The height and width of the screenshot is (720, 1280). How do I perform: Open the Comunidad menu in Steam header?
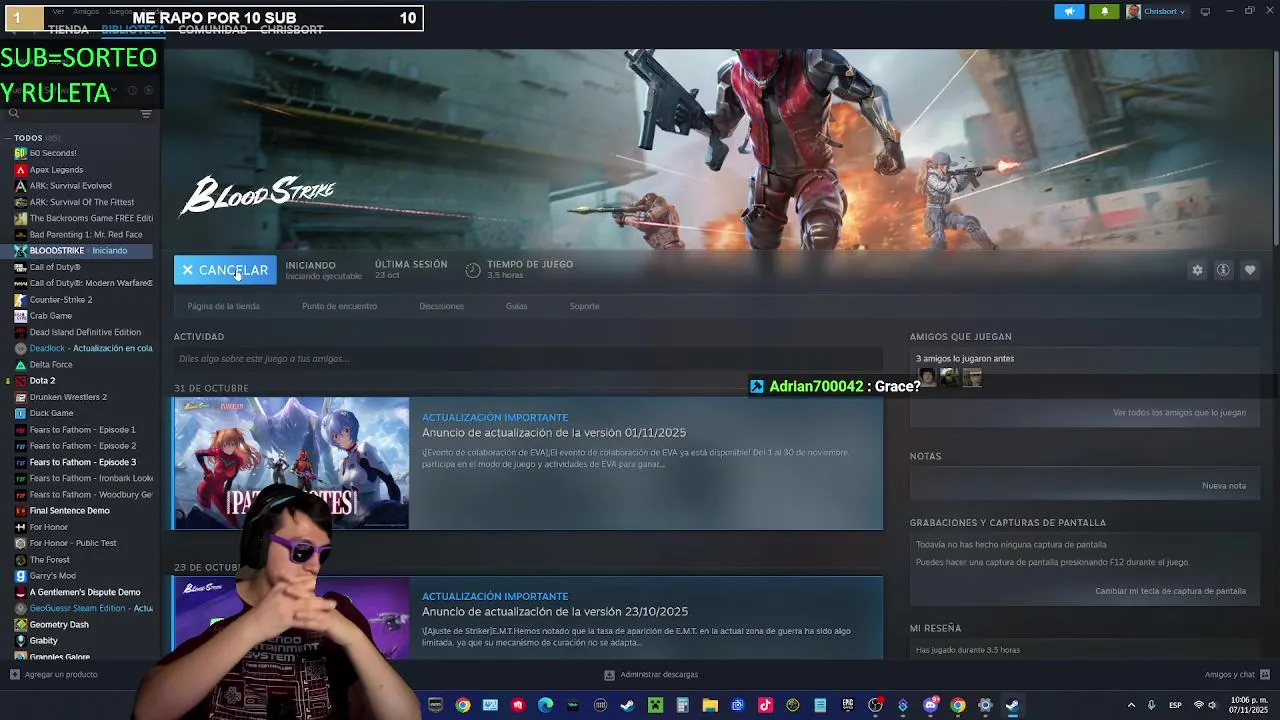click(212, 30)
